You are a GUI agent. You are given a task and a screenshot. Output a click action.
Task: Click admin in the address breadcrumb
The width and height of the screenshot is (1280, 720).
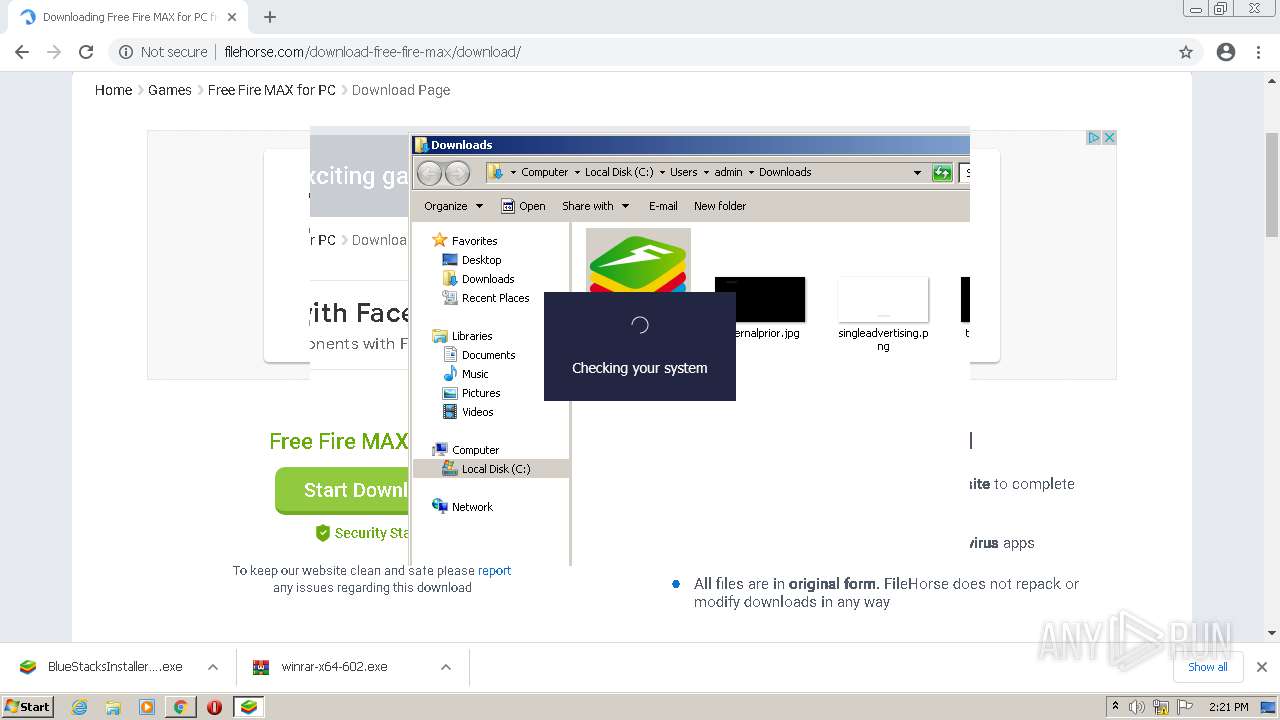point(728,172)
